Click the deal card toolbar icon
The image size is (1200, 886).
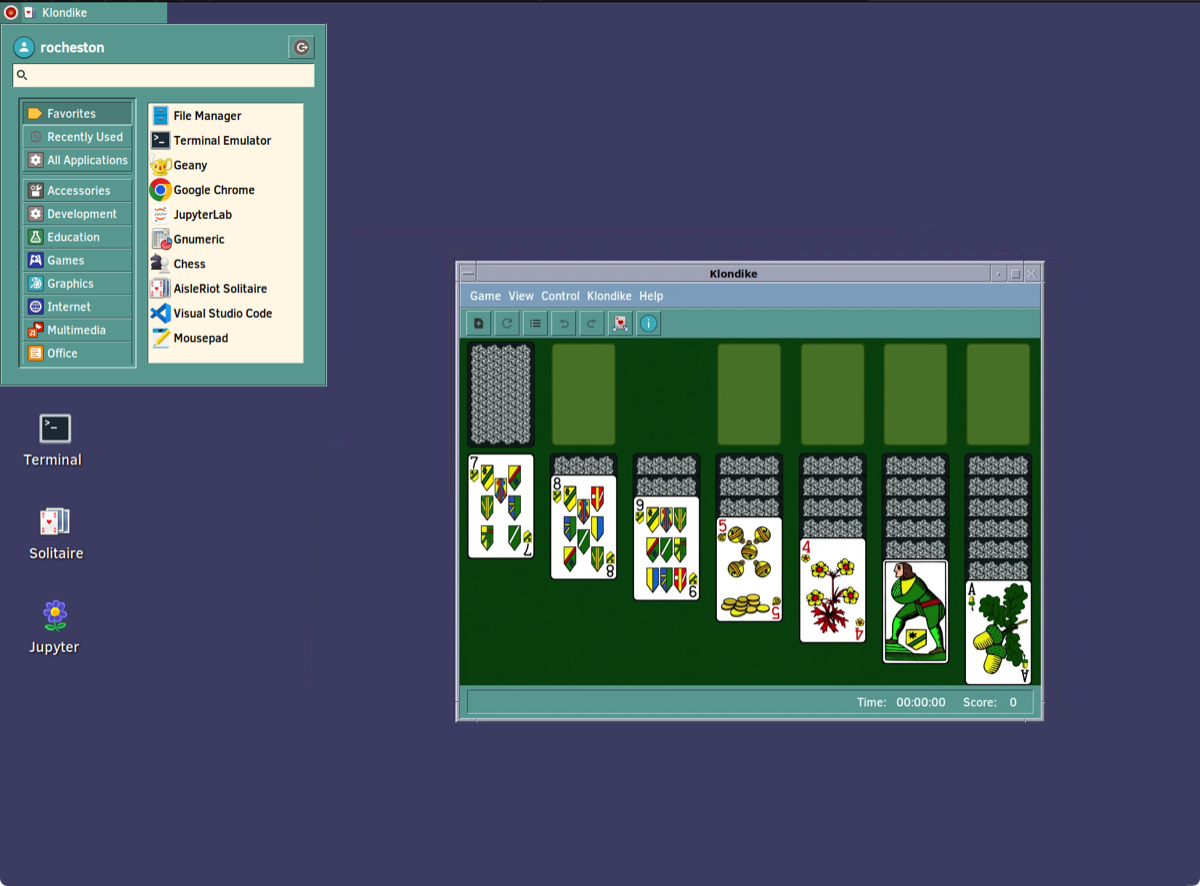[x=620, y=323]
